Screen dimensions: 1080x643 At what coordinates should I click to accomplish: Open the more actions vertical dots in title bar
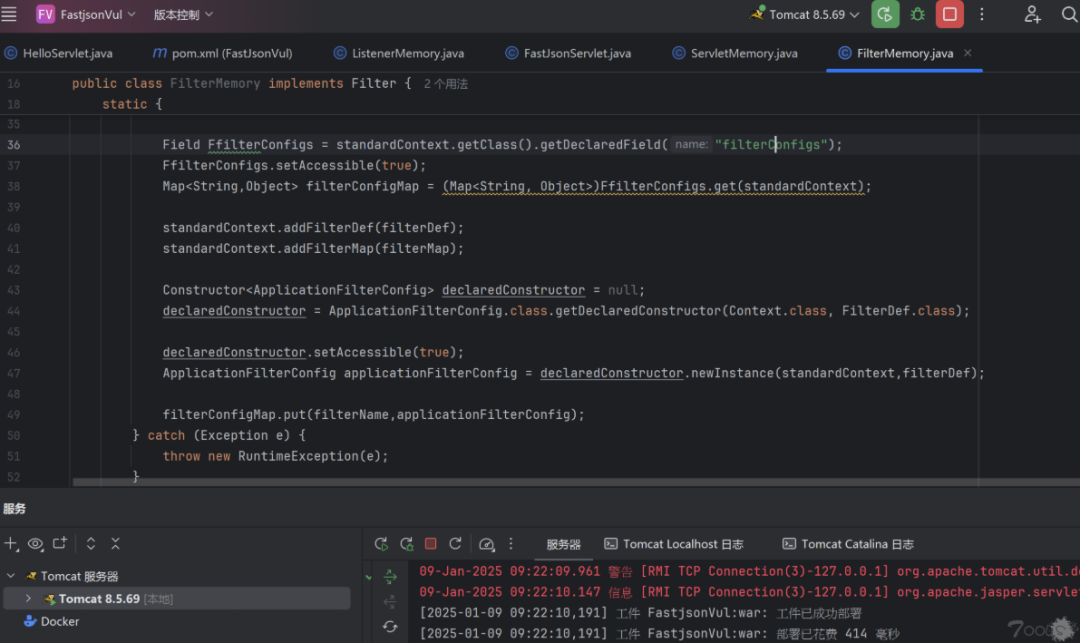pos(982,14)
